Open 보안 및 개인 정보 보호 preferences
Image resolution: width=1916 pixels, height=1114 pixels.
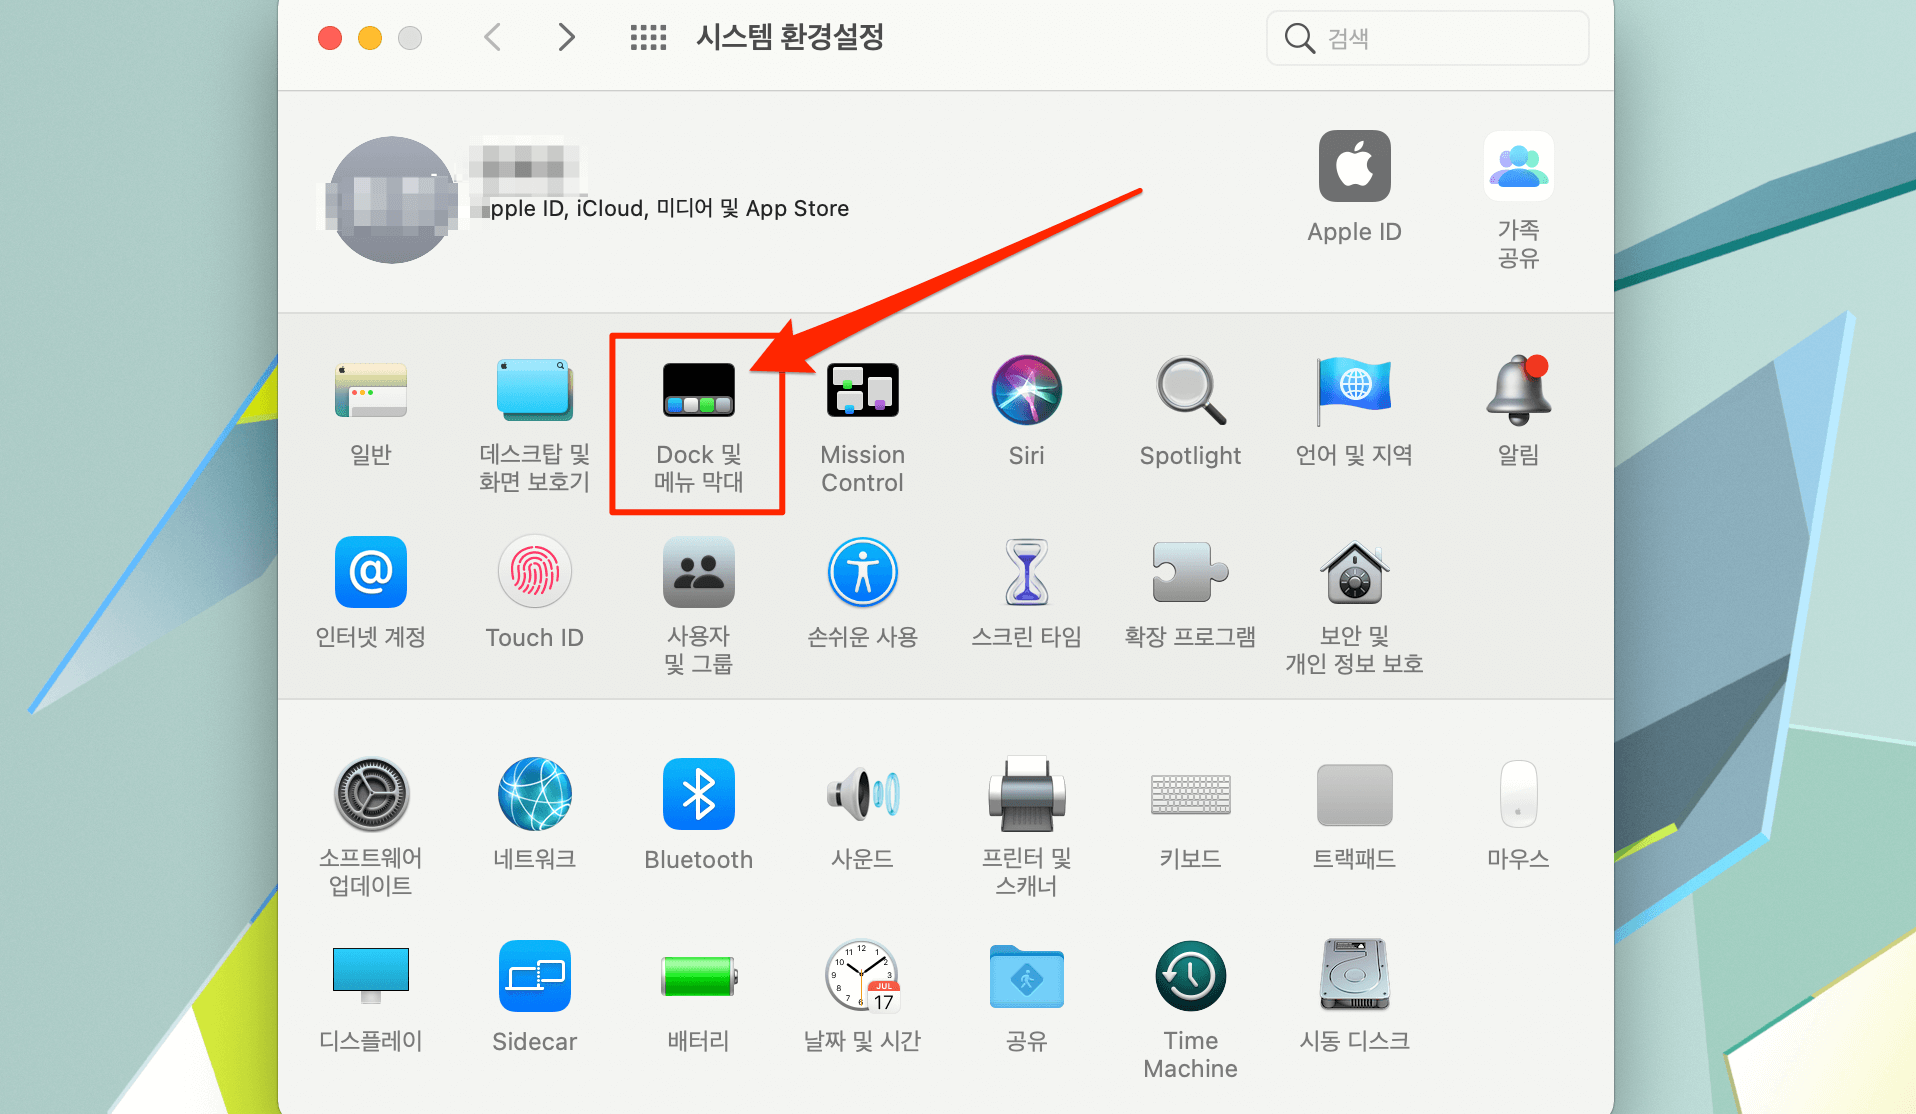point(1354,573)
